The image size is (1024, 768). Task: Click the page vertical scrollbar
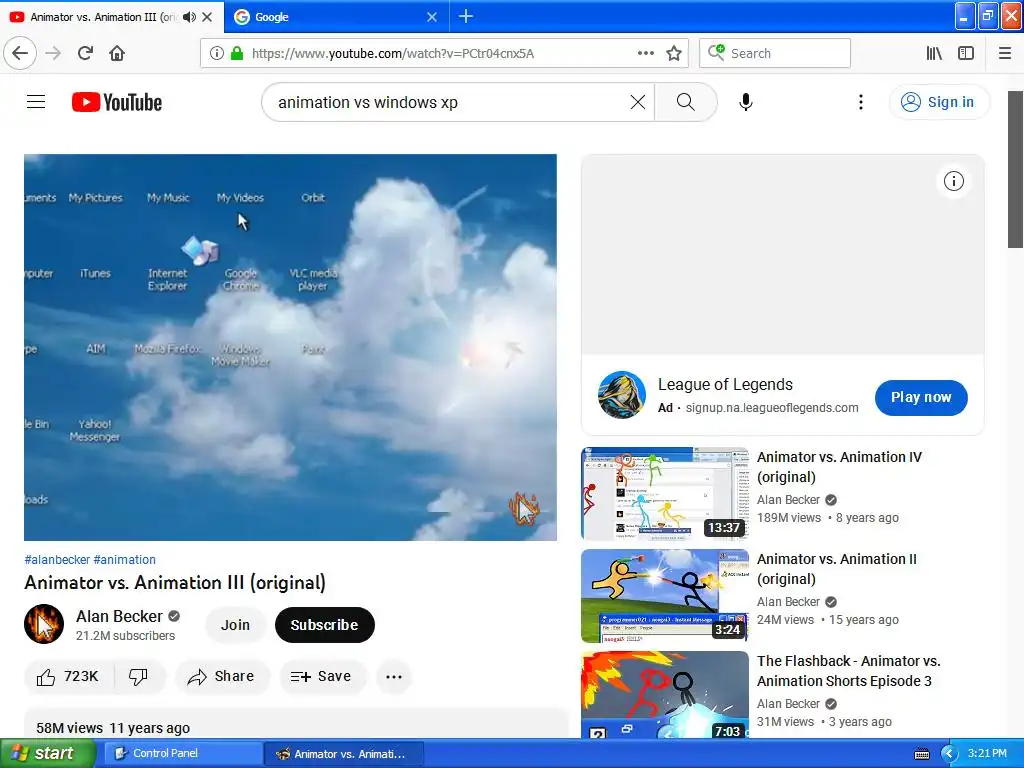(1015, 170)
